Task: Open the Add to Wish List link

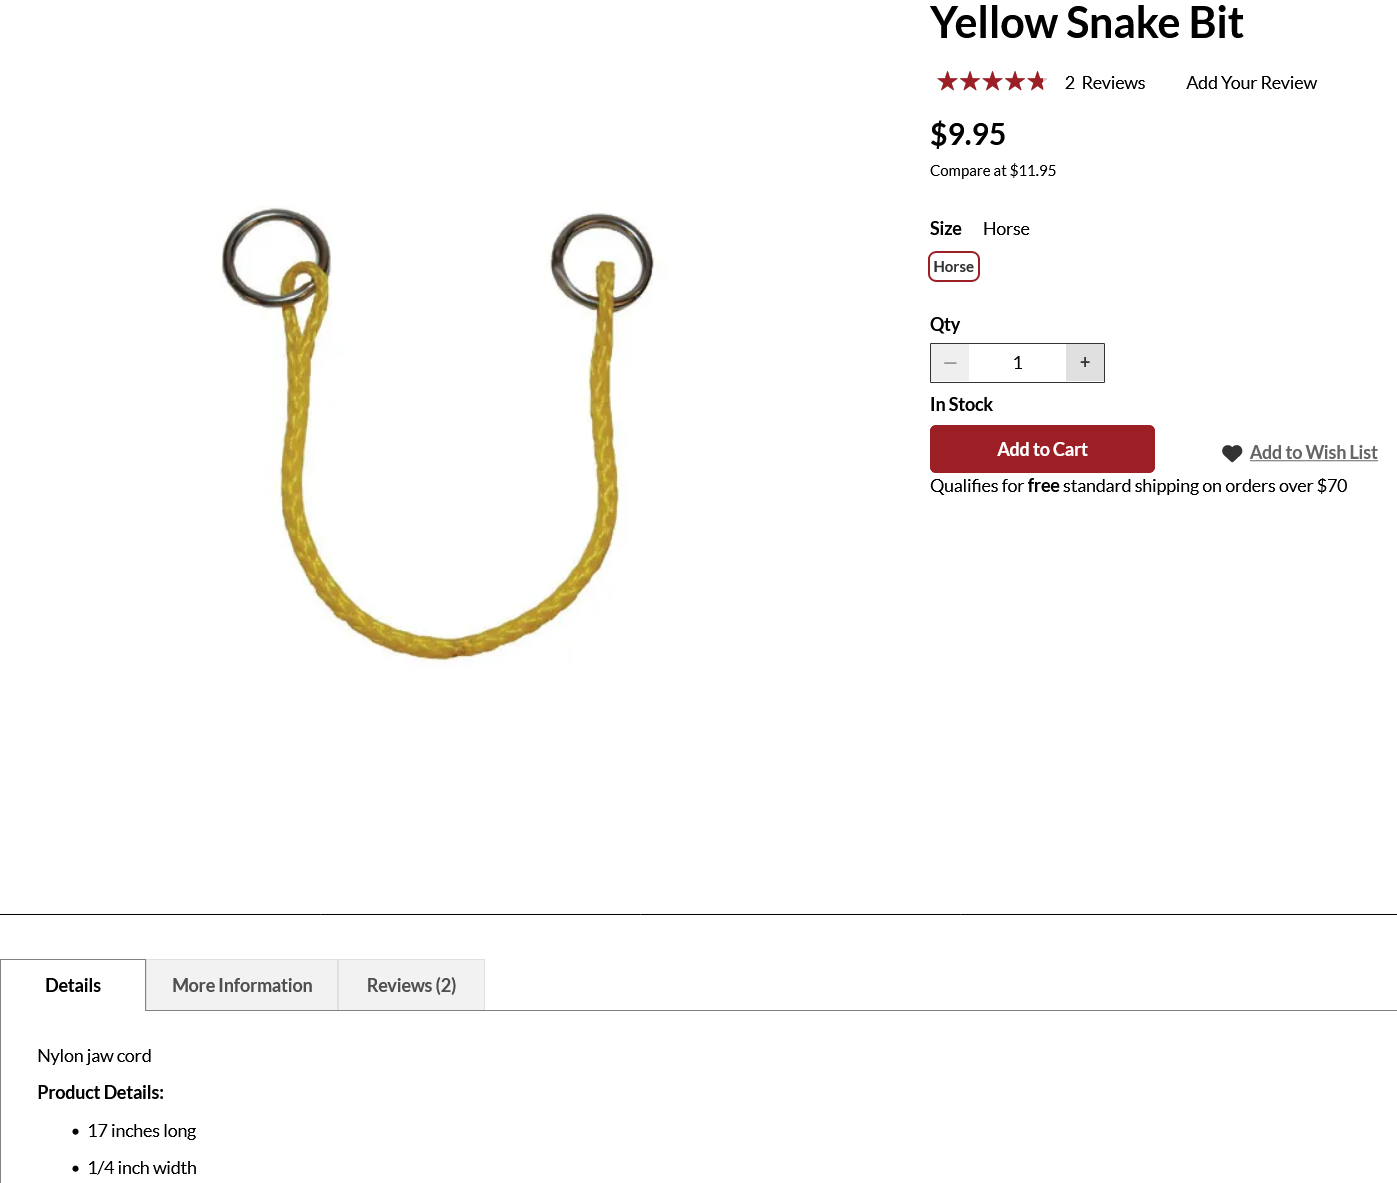Action: 1313,453
